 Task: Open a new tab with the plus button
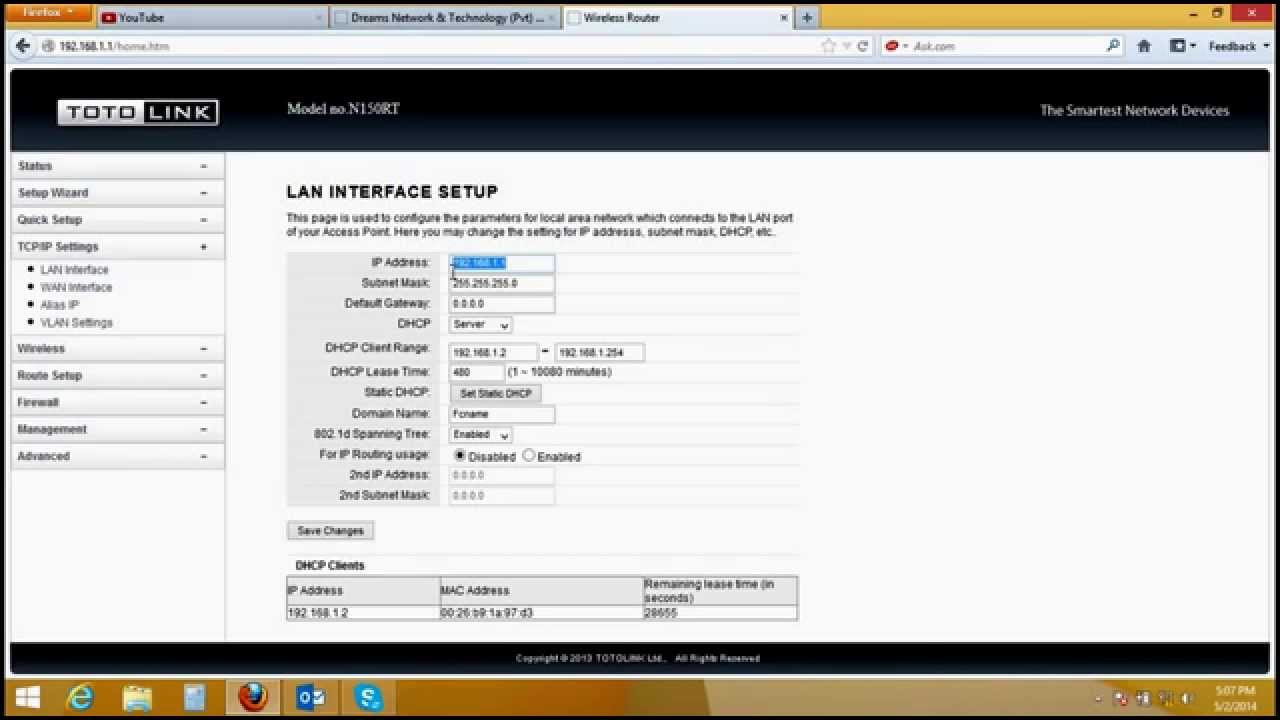tap(807, 17)
